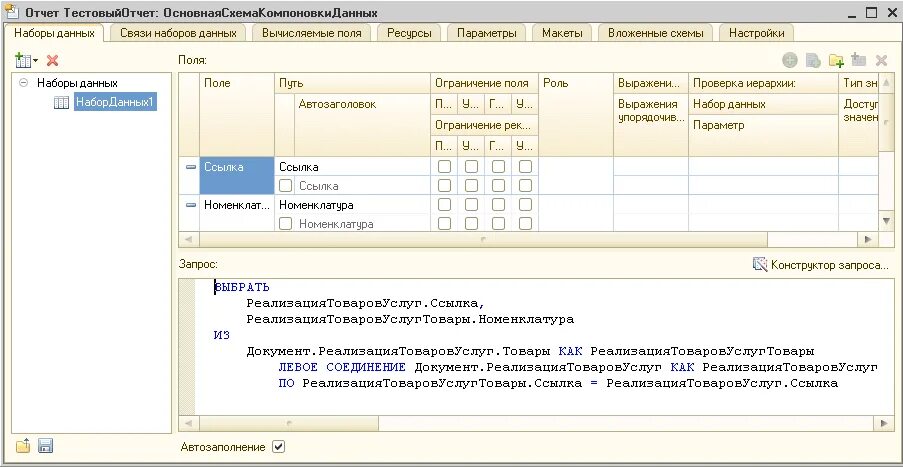Click the load schema from file icon
The height and width of the screenshot is (467, 903).
coord(22,446)
